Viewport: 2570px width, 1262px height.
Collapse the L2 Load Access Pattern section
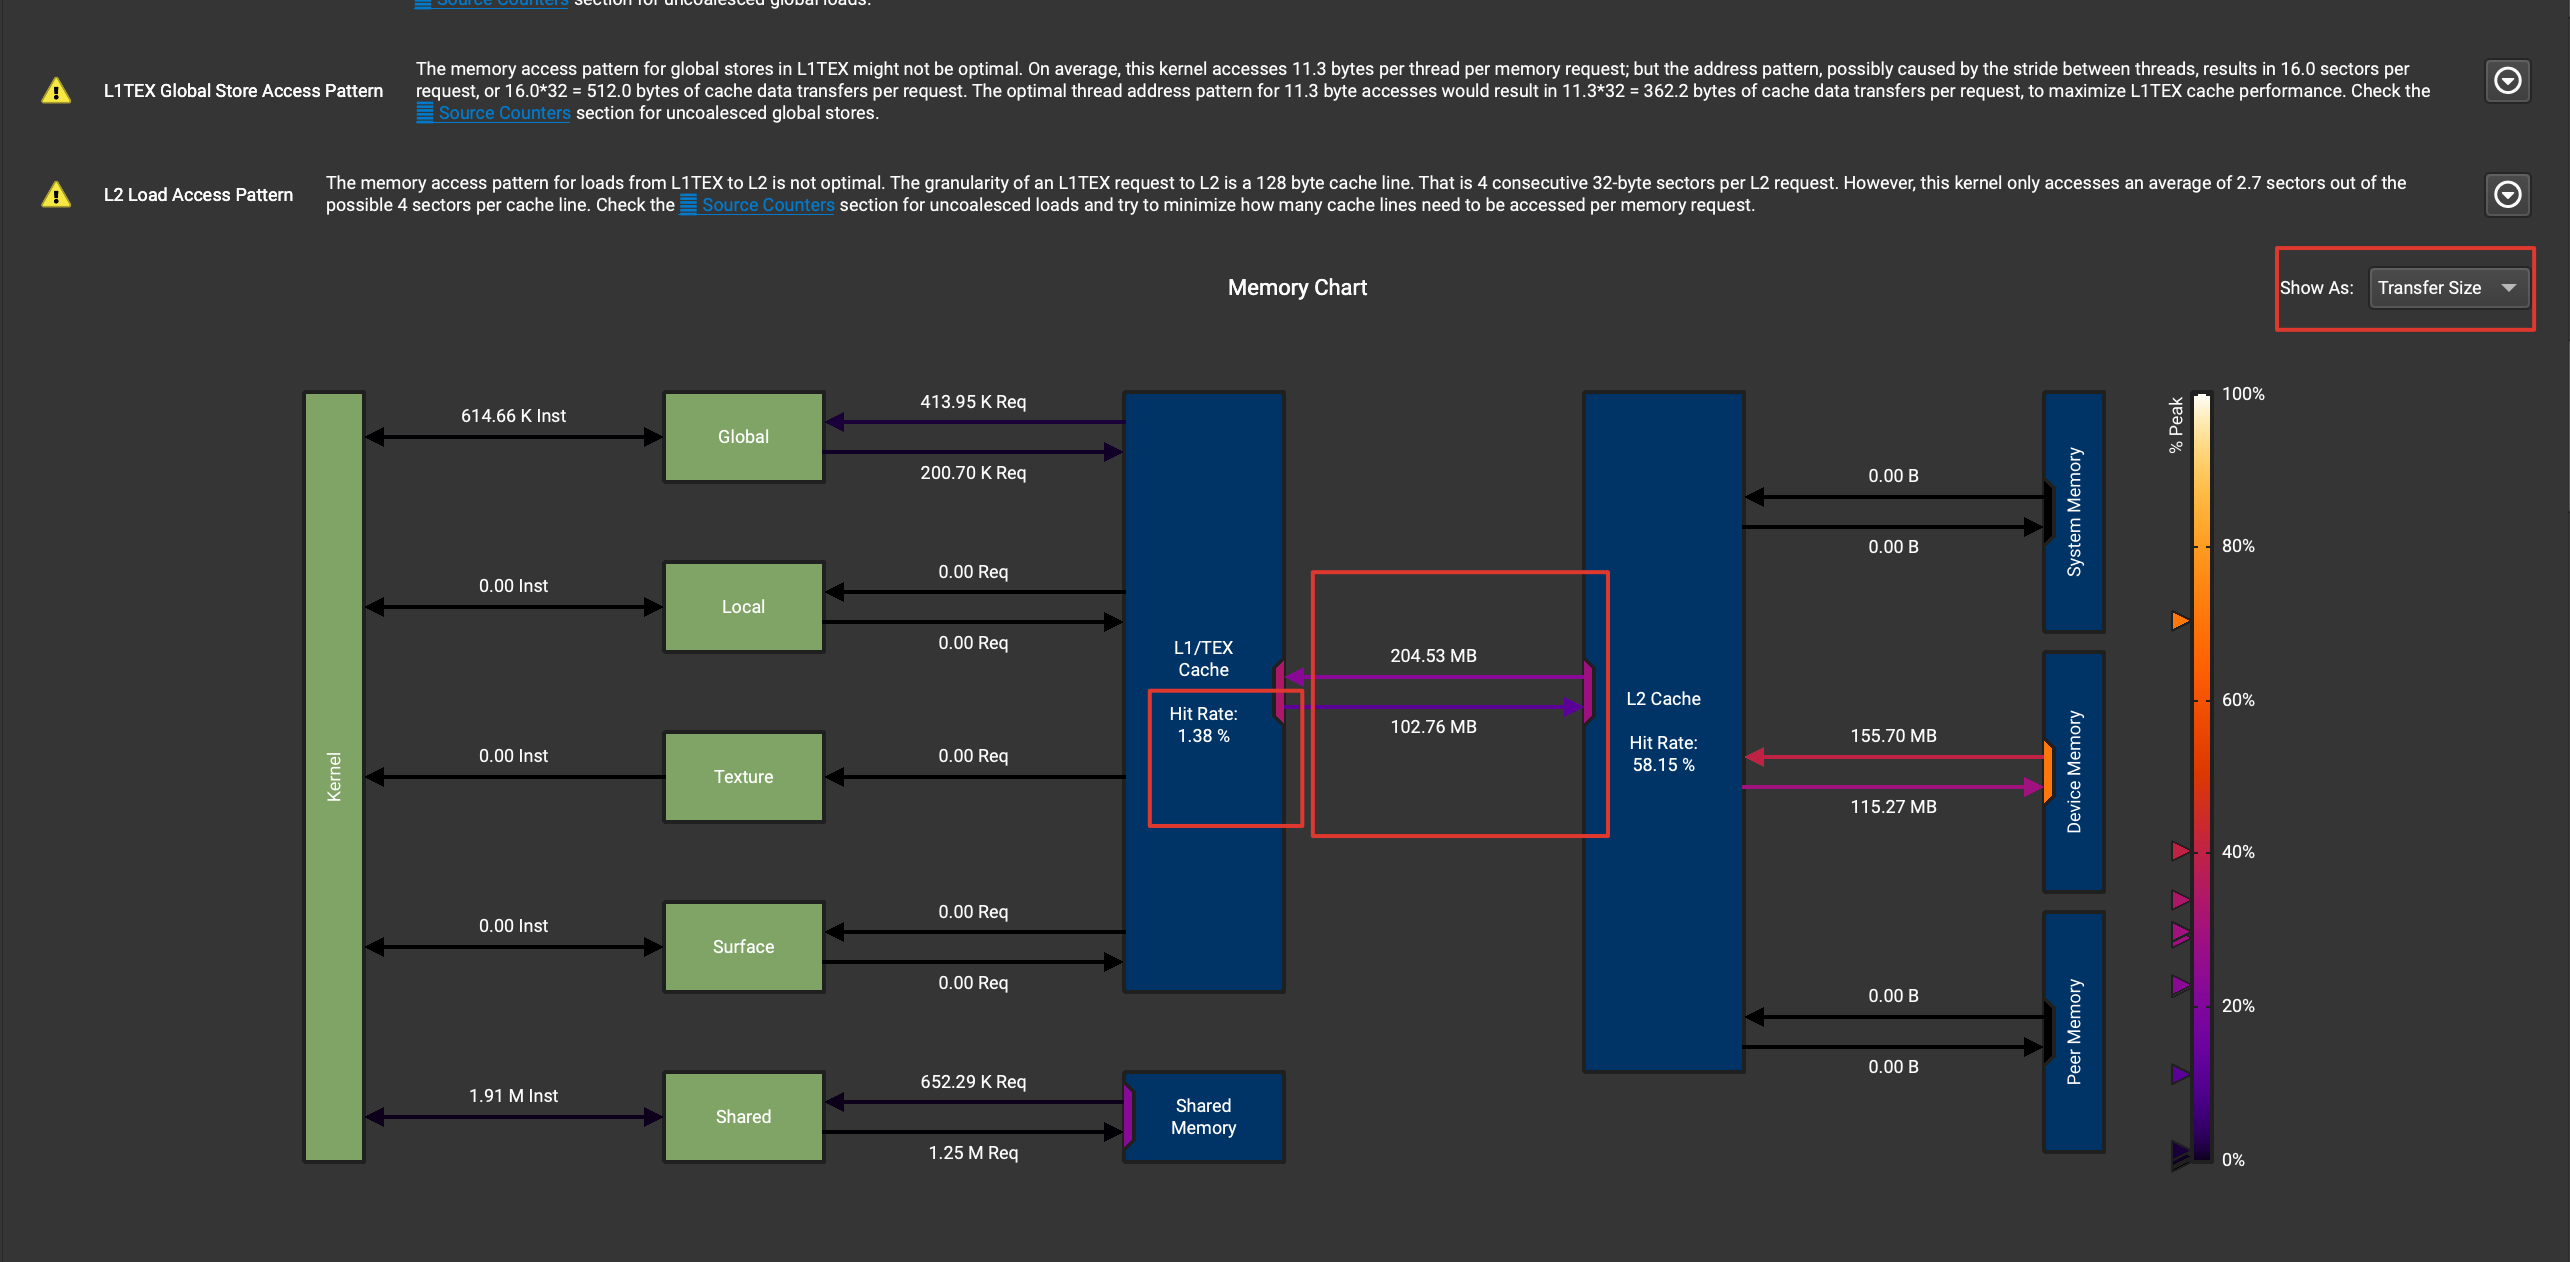point(2507,194)
